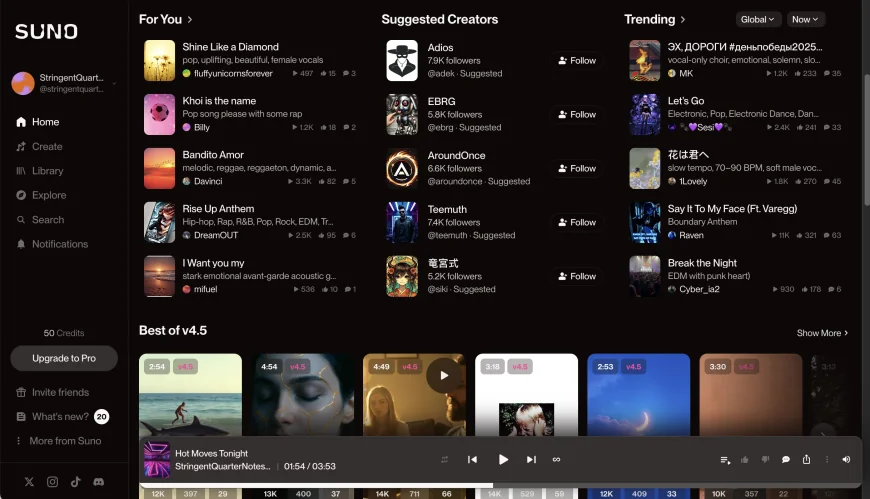Skip to the next track
Image resolution: width=870 pixels, height=499 pixels.
coord(531,460)
